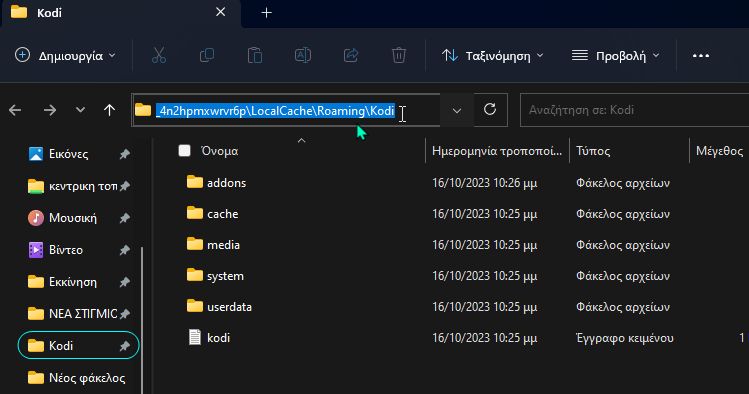Click the Αναζήτηση σε: Kodi search box
749x394 pixels.
click(634, 110)
